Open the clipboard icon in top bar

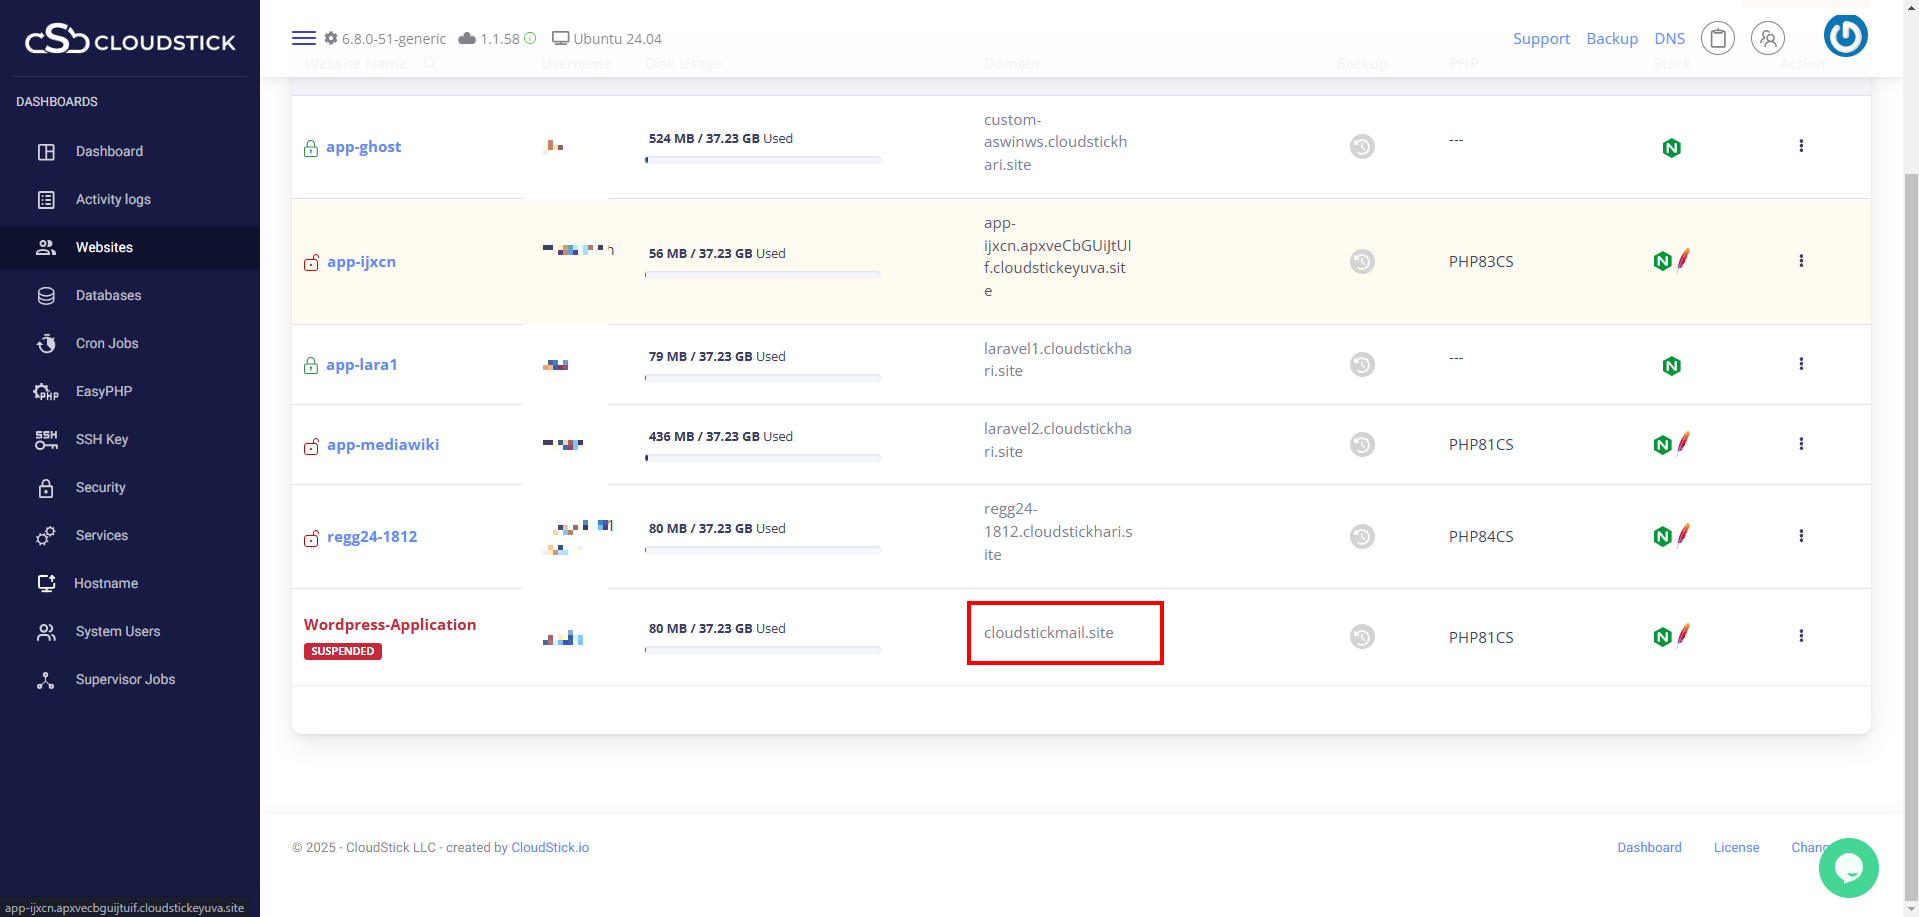click(1717, 39)
